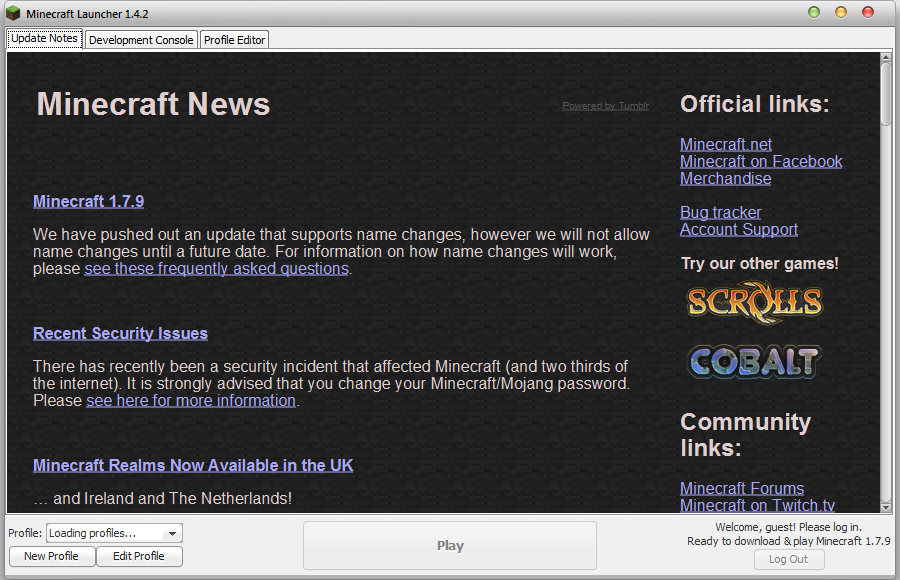Select the Update Notes tab
900x580 pixels.
44,39
